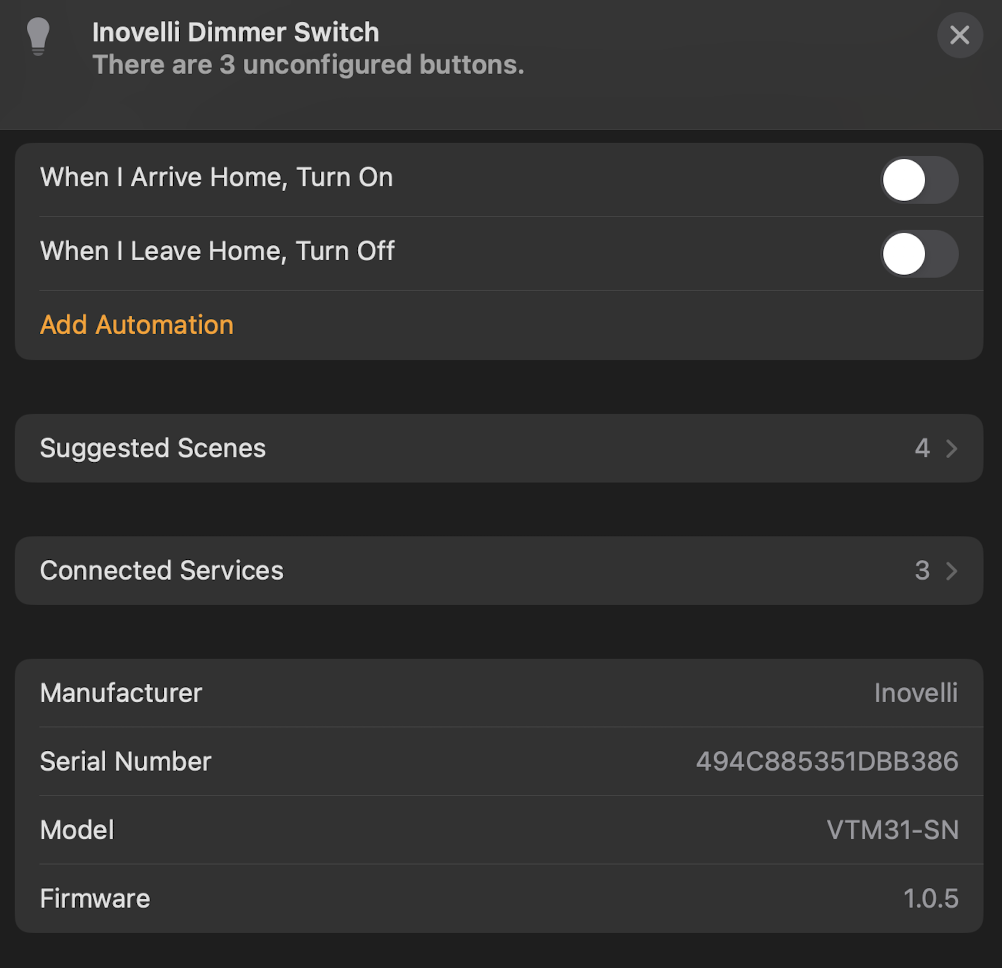
Task: Click the Connected Services chevron arrow
Action: [x=951, y=571]
